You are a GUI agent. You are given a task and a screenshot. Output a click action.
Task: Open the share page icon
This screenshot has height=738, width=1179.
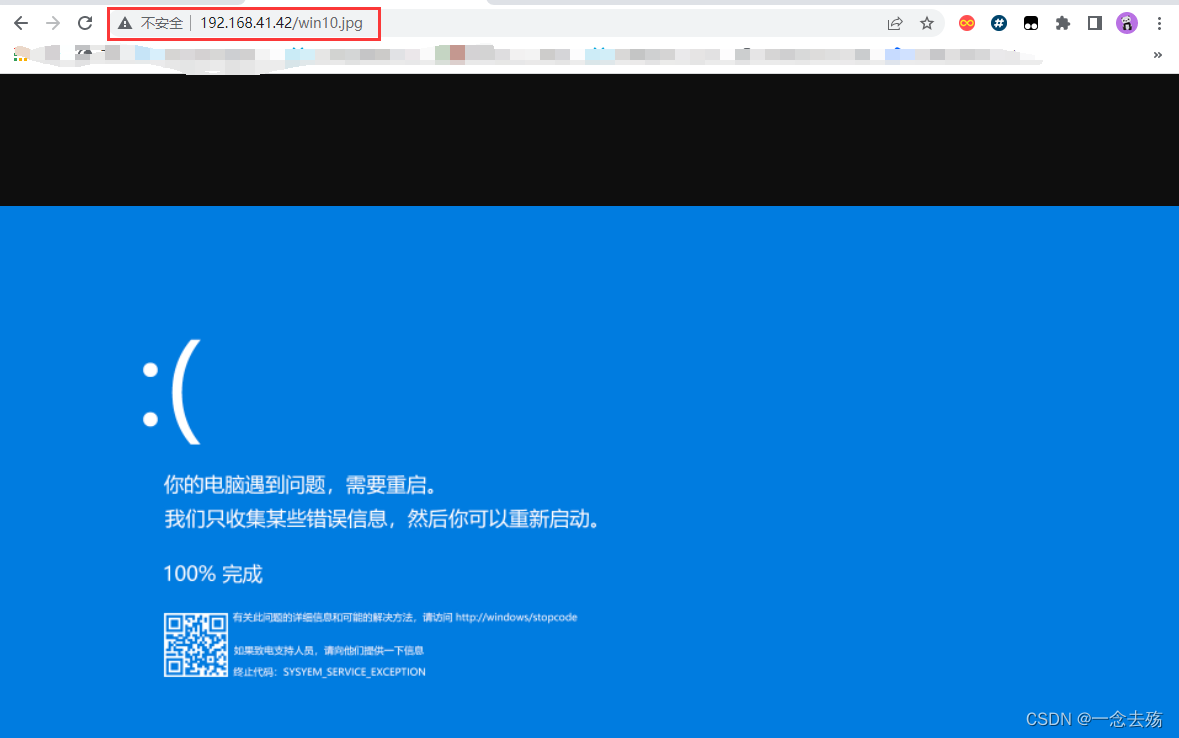click(x=895, y=22)
